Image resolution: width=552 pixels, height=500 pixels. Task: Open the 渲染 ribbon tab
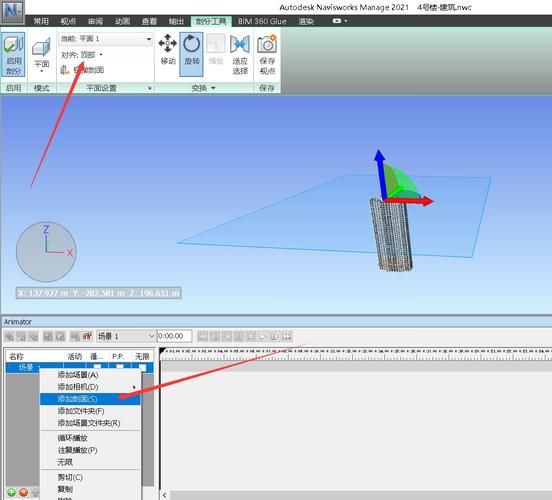[306, 21]
